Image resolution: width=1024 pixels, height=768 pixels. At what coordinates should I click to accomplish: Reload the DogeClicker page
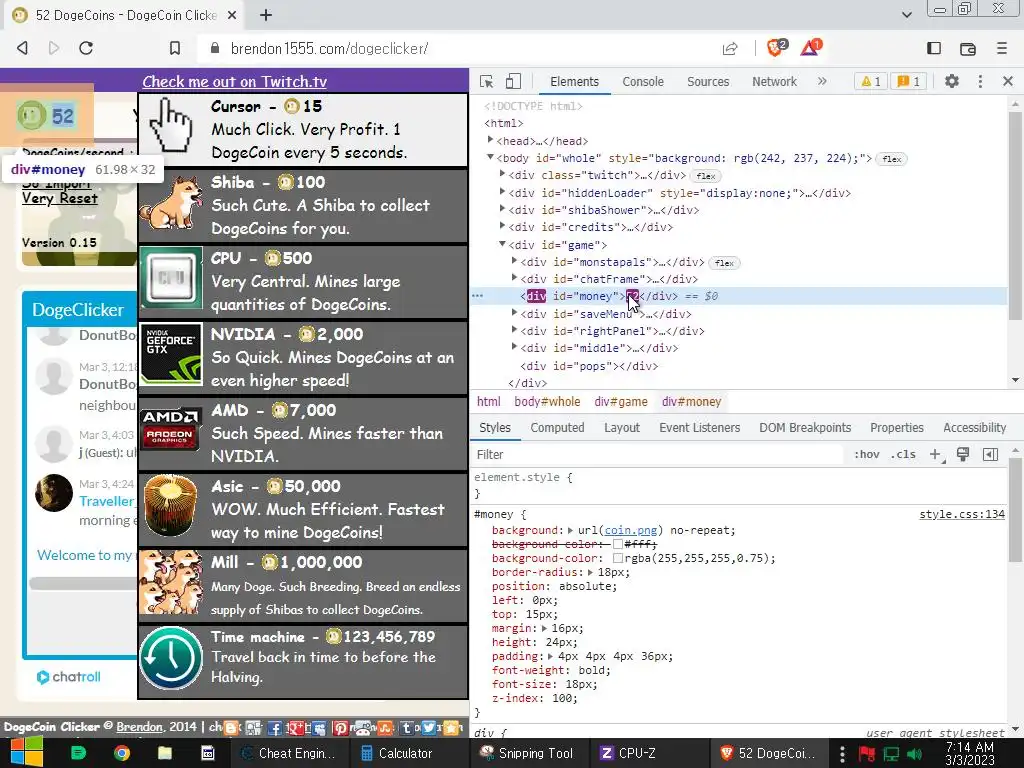pyautogui.click(x=86, y=48)
